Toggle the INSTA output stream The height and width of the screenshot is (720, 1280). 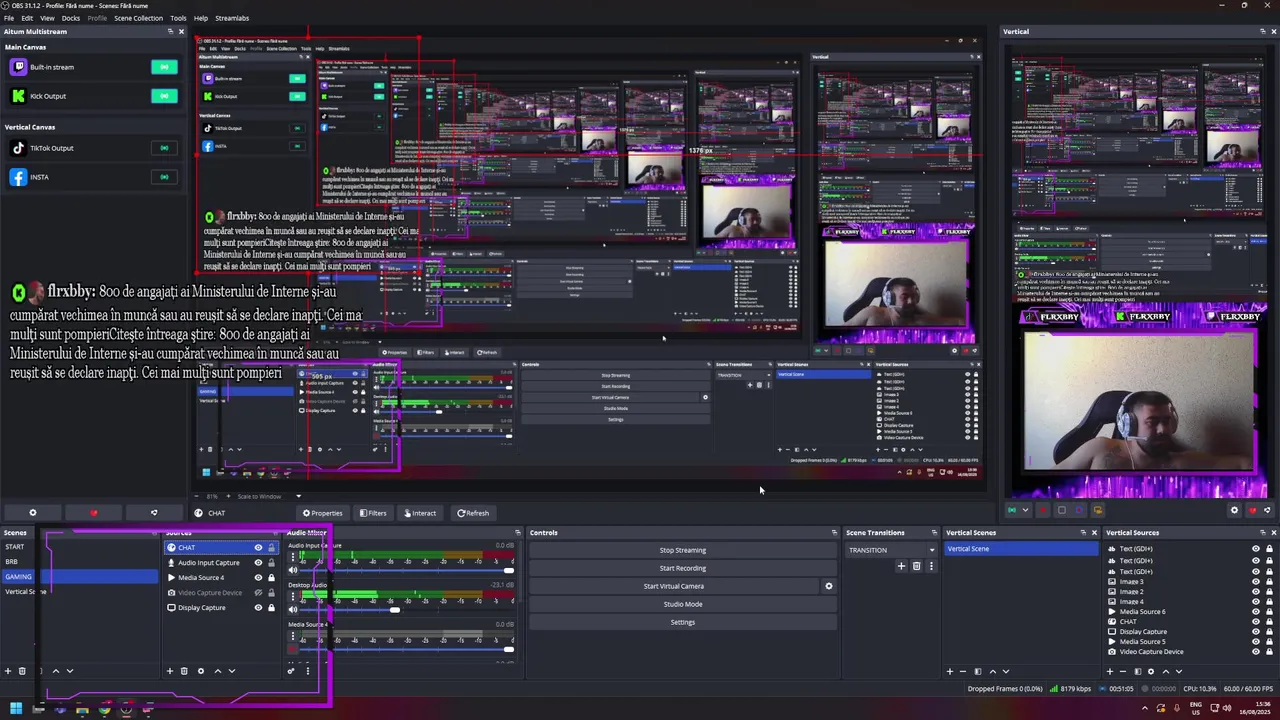pos(164,177)
